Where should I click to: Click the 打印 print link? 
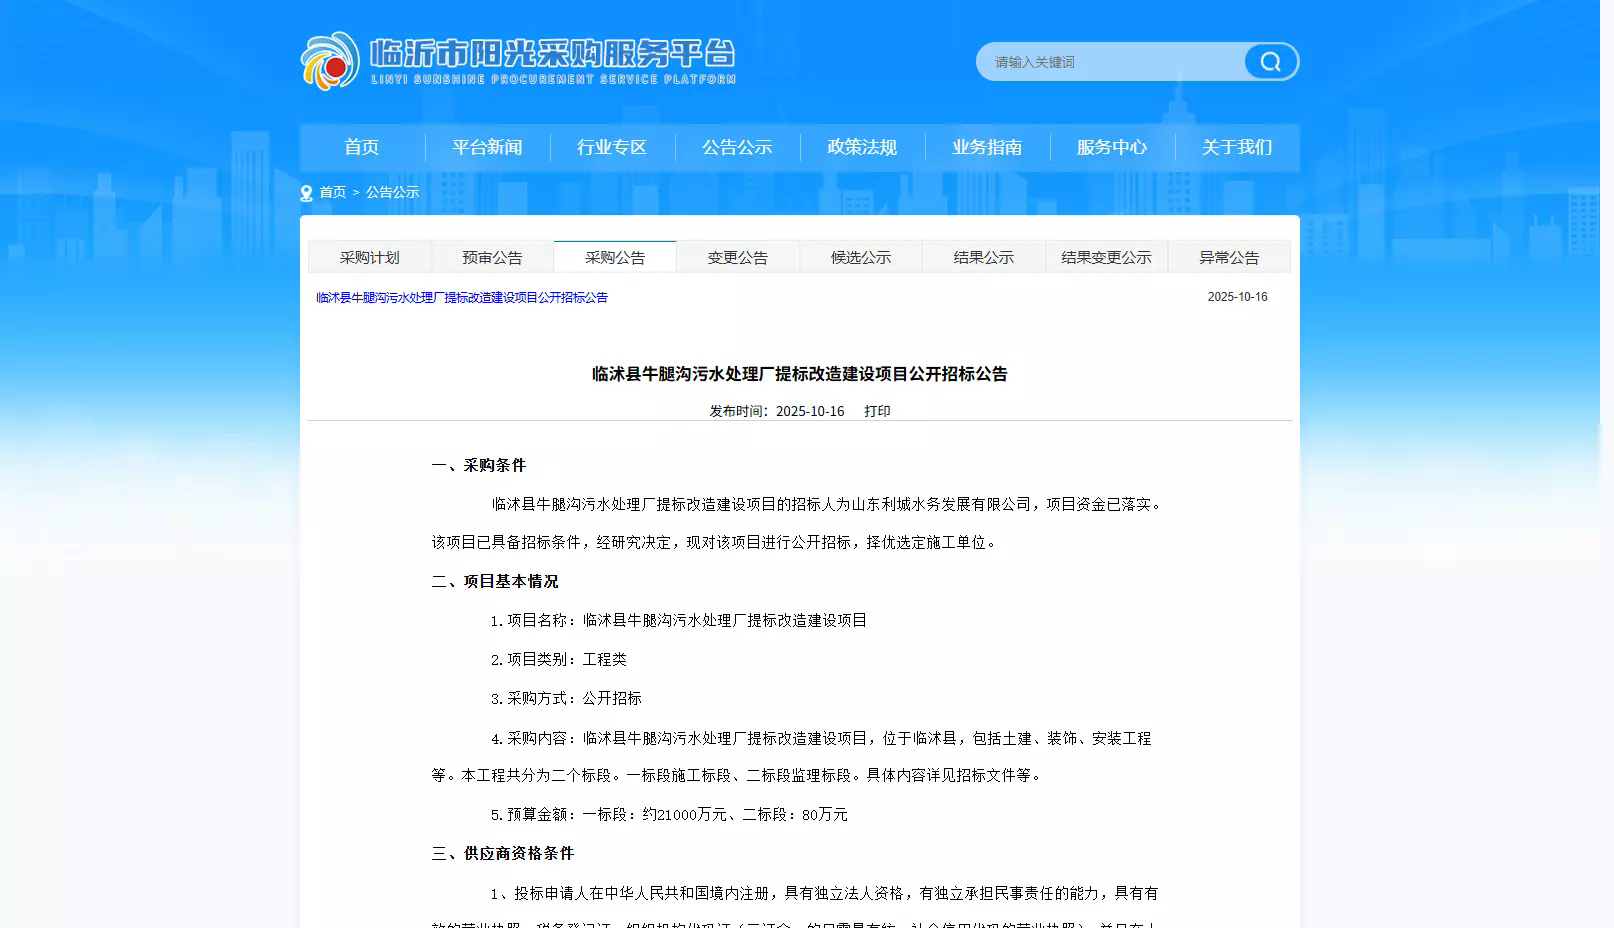click(878, 411)
